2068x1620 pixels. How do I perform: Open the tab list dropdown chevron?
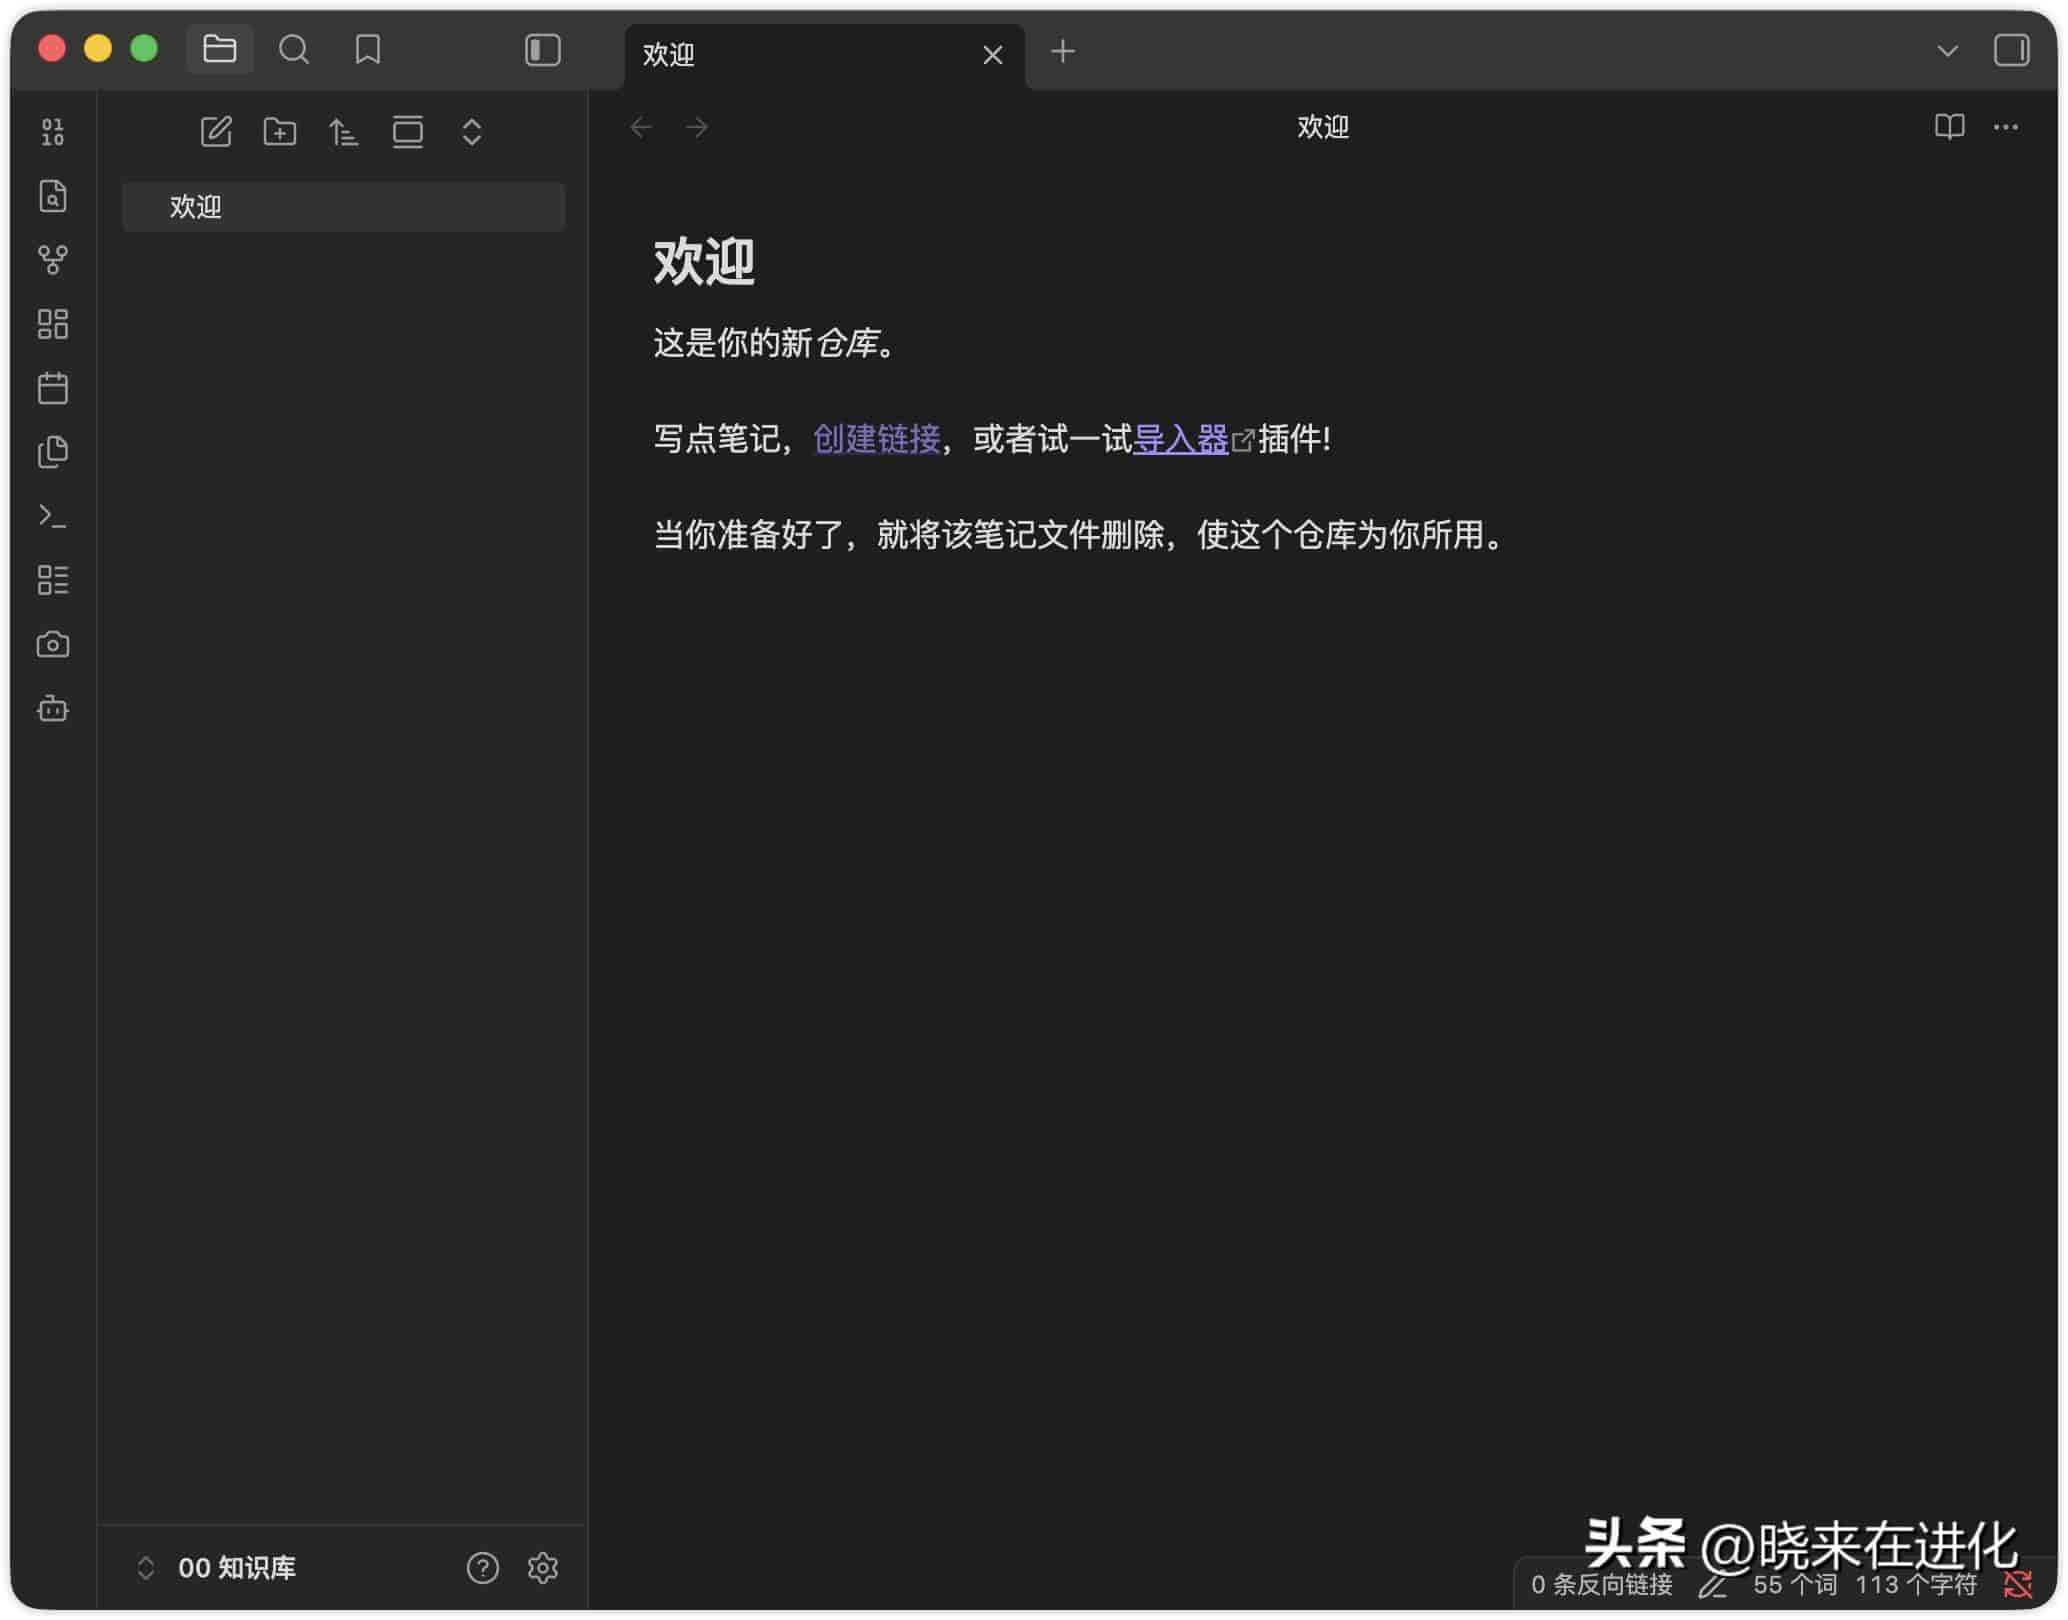point(1947,50)
